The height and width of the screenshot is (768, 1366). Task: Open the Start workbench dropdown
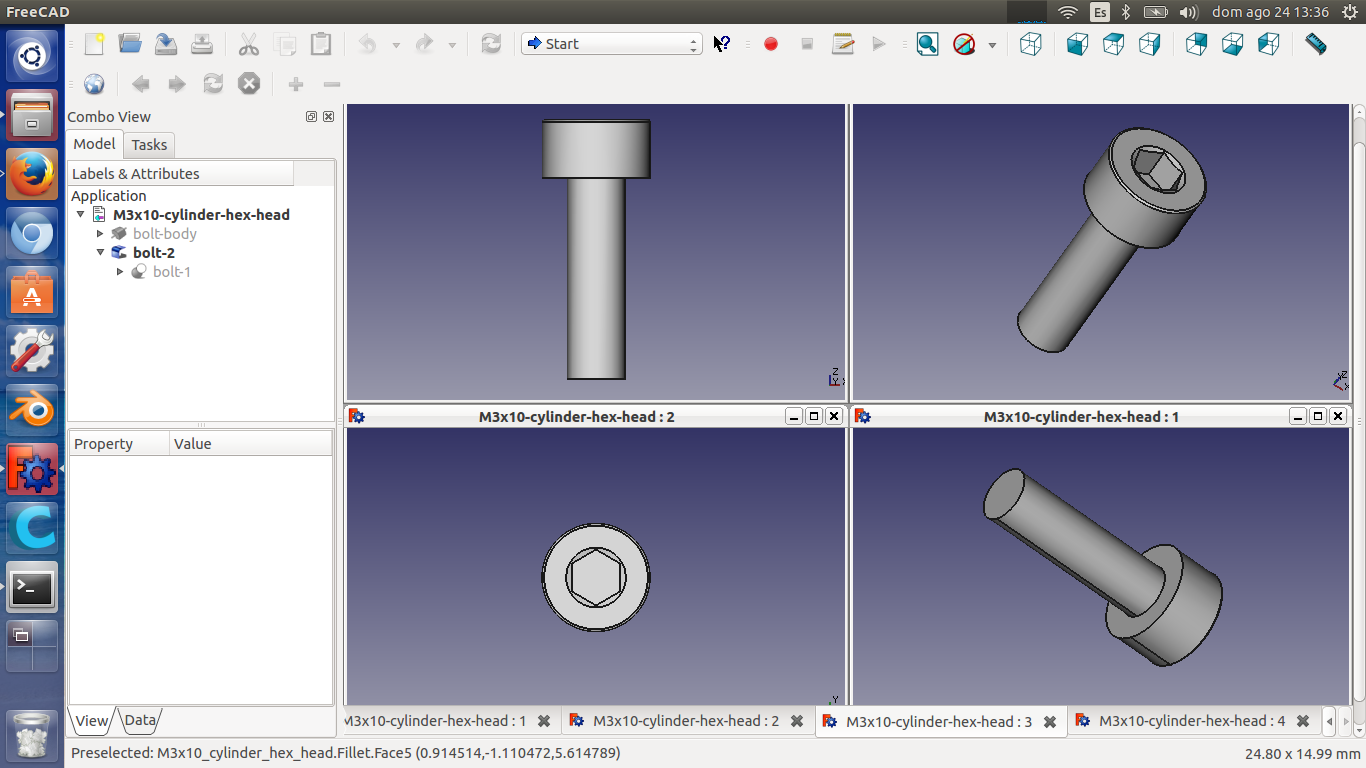[611, 44]
